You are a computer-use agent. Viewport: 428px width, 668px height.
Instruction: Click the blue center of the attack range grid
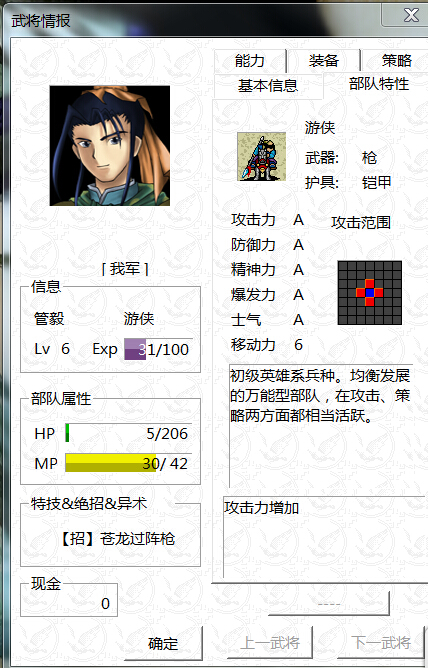pos(370,293)
